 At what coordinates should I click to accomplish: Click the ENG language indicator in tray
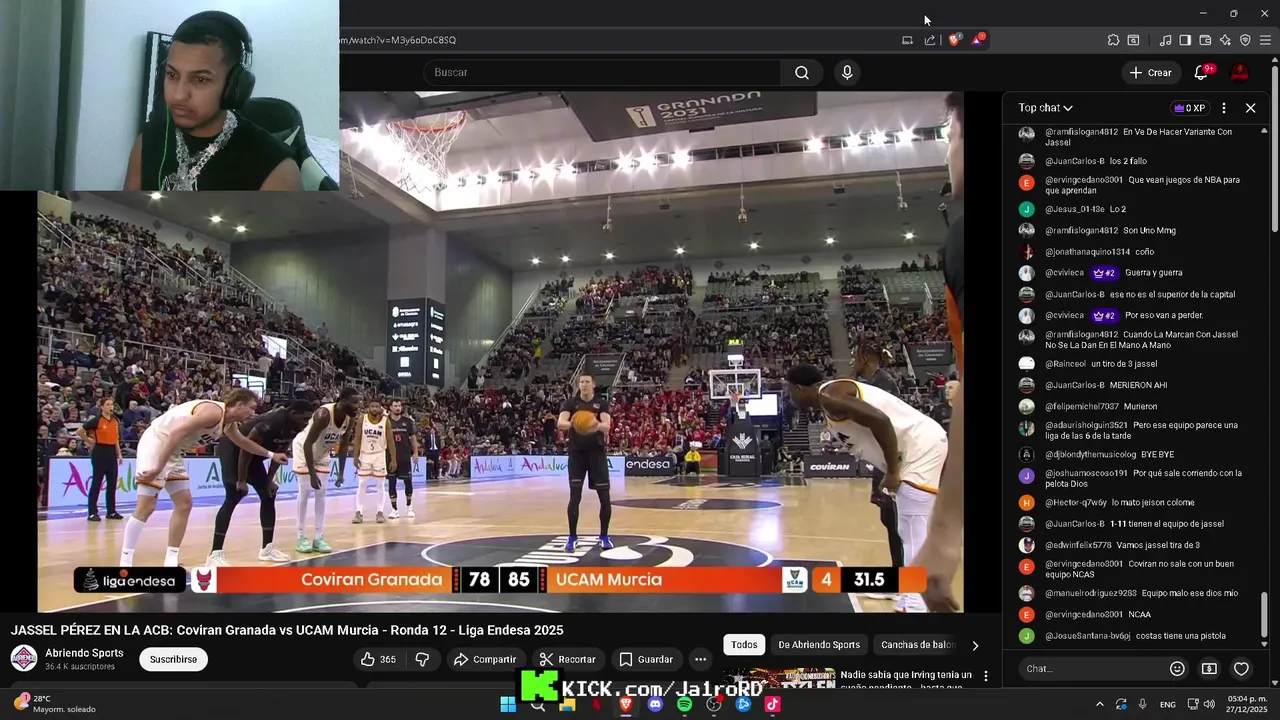click(x=1167, y=704)
